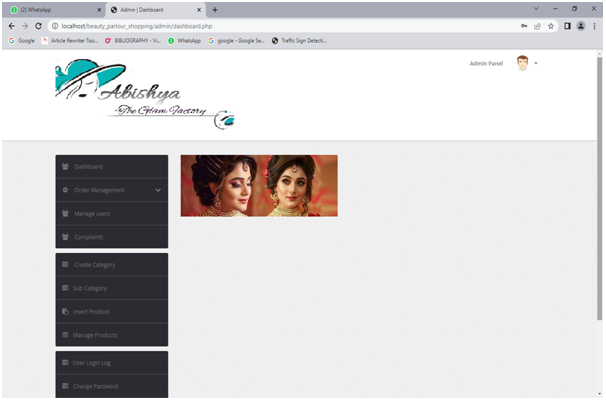
Task: Expand Order Management chevron
Action: point(158,190)
